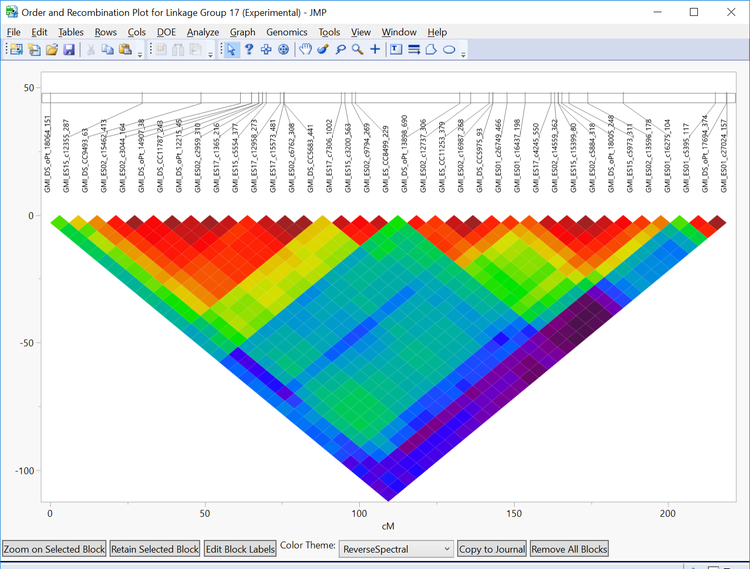The image size is (750, 569).
Task: Click the JMP application icon in title bar
Action: 11,12
